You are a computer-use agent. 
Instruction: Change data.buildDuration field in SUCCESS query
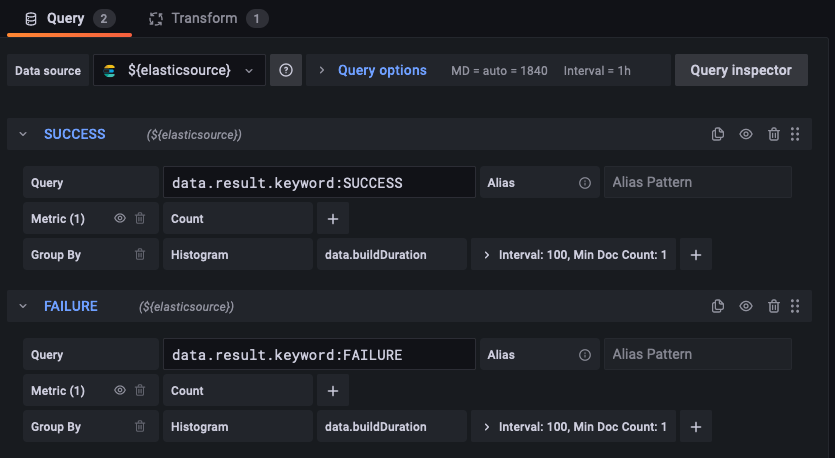pos(392,255)
